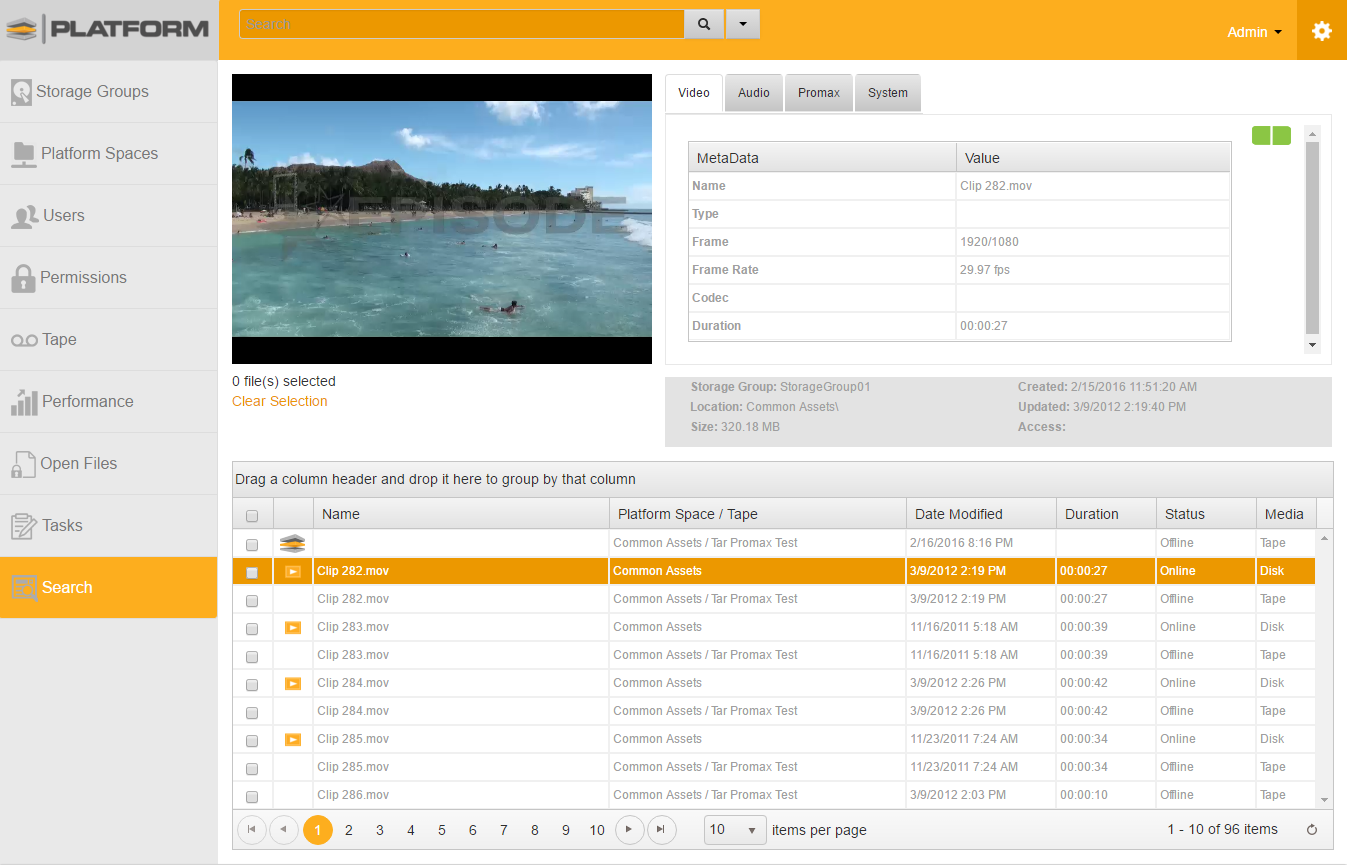Viewport: 1347px width, 865px height.
Task: Check the Clip 283.mov Offline row checkbox
Action: (252, 657)
